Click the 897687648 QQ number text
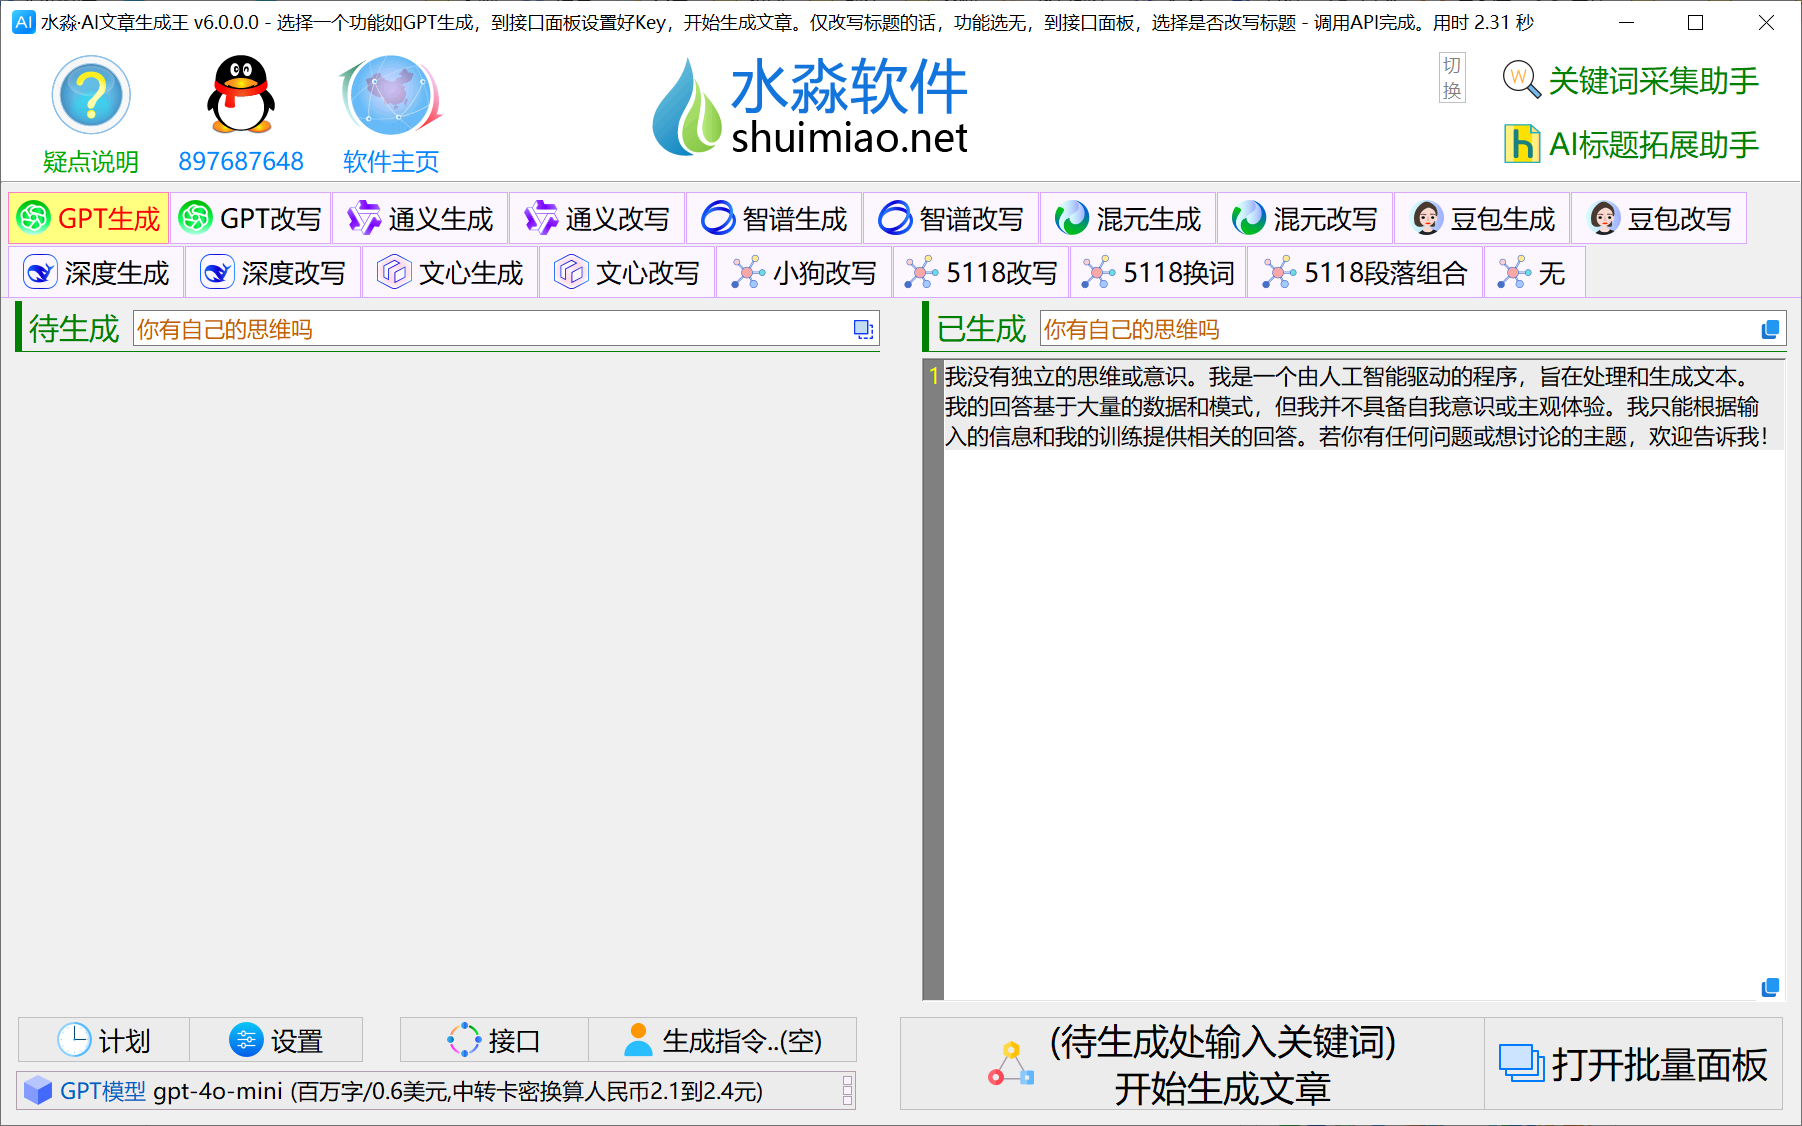The image size is (1802, 1126). pos(241,161)
